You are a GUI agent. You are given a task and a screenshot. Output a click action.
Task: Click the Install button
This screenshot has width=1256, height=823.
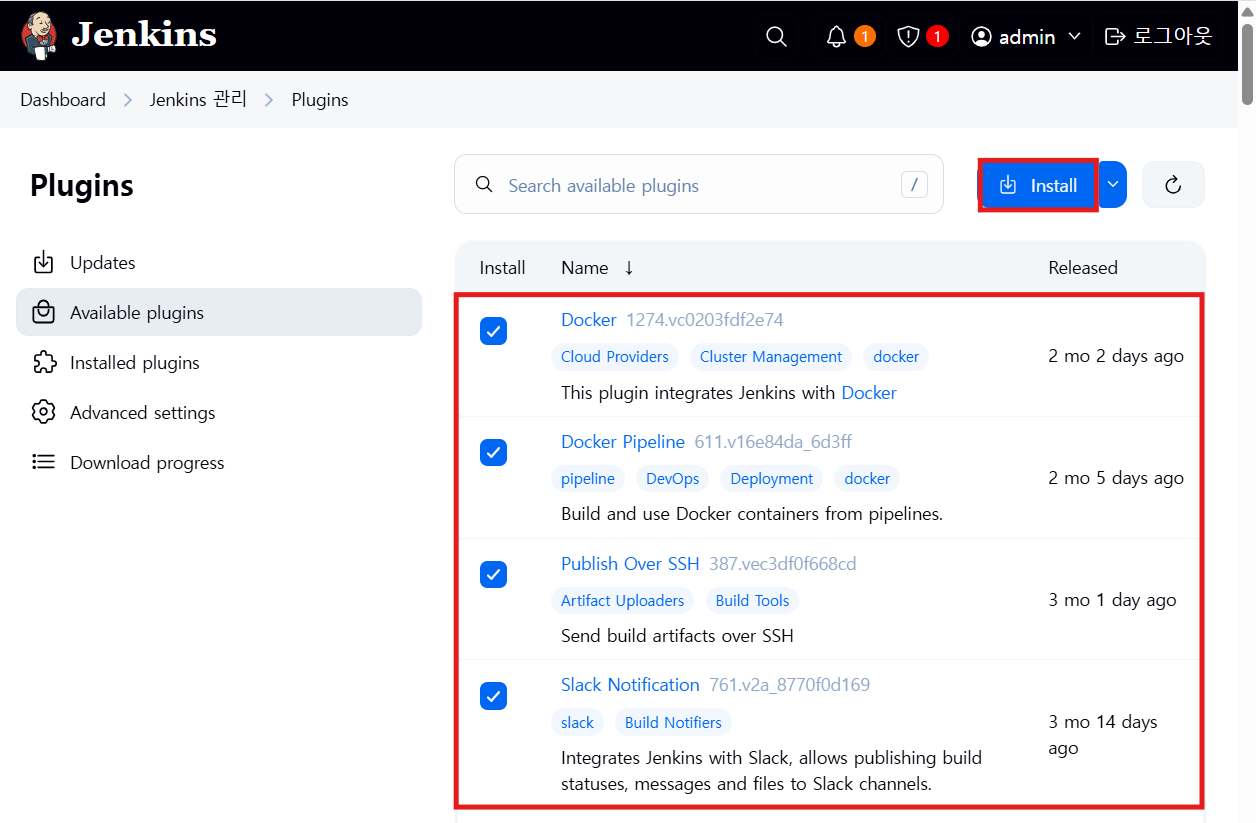pos(1038,185)
